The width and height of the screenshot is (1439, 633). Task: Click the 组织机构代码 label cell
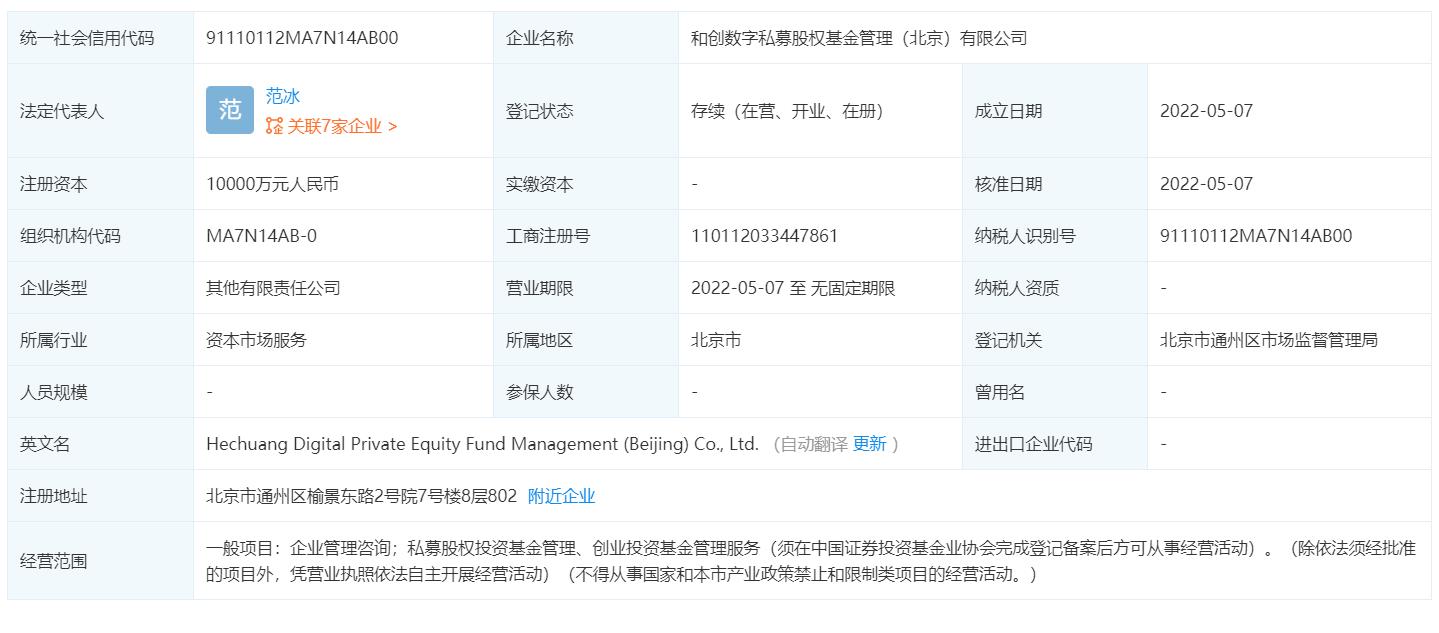point(101,236)
